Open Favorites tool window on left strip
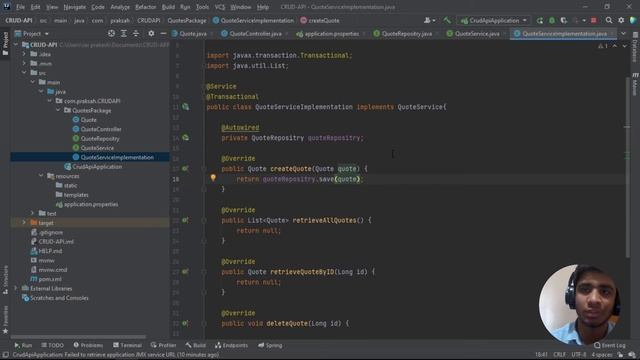 pyautogui.click(x=5, y=320)
